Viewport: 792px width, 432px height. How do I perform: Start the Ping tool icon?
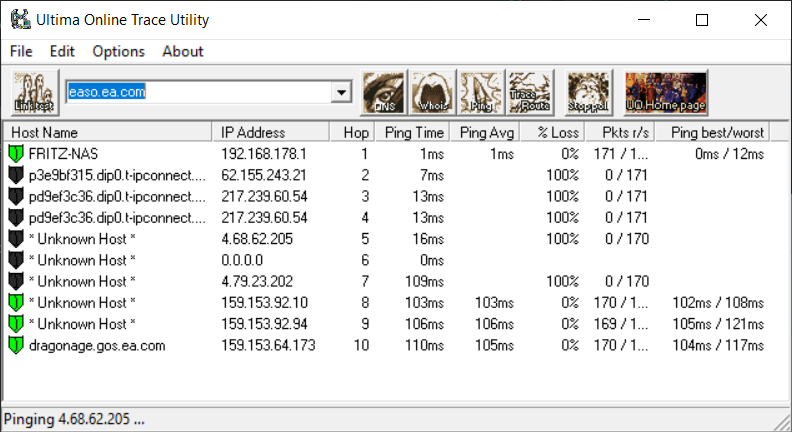click(481, 92)
